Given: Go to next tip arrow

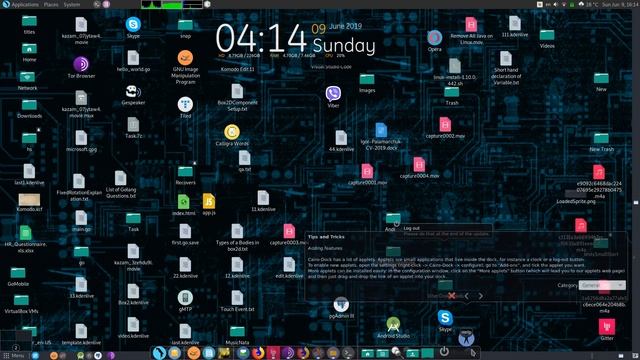Looking at the screenshot, I should point(480,296).
